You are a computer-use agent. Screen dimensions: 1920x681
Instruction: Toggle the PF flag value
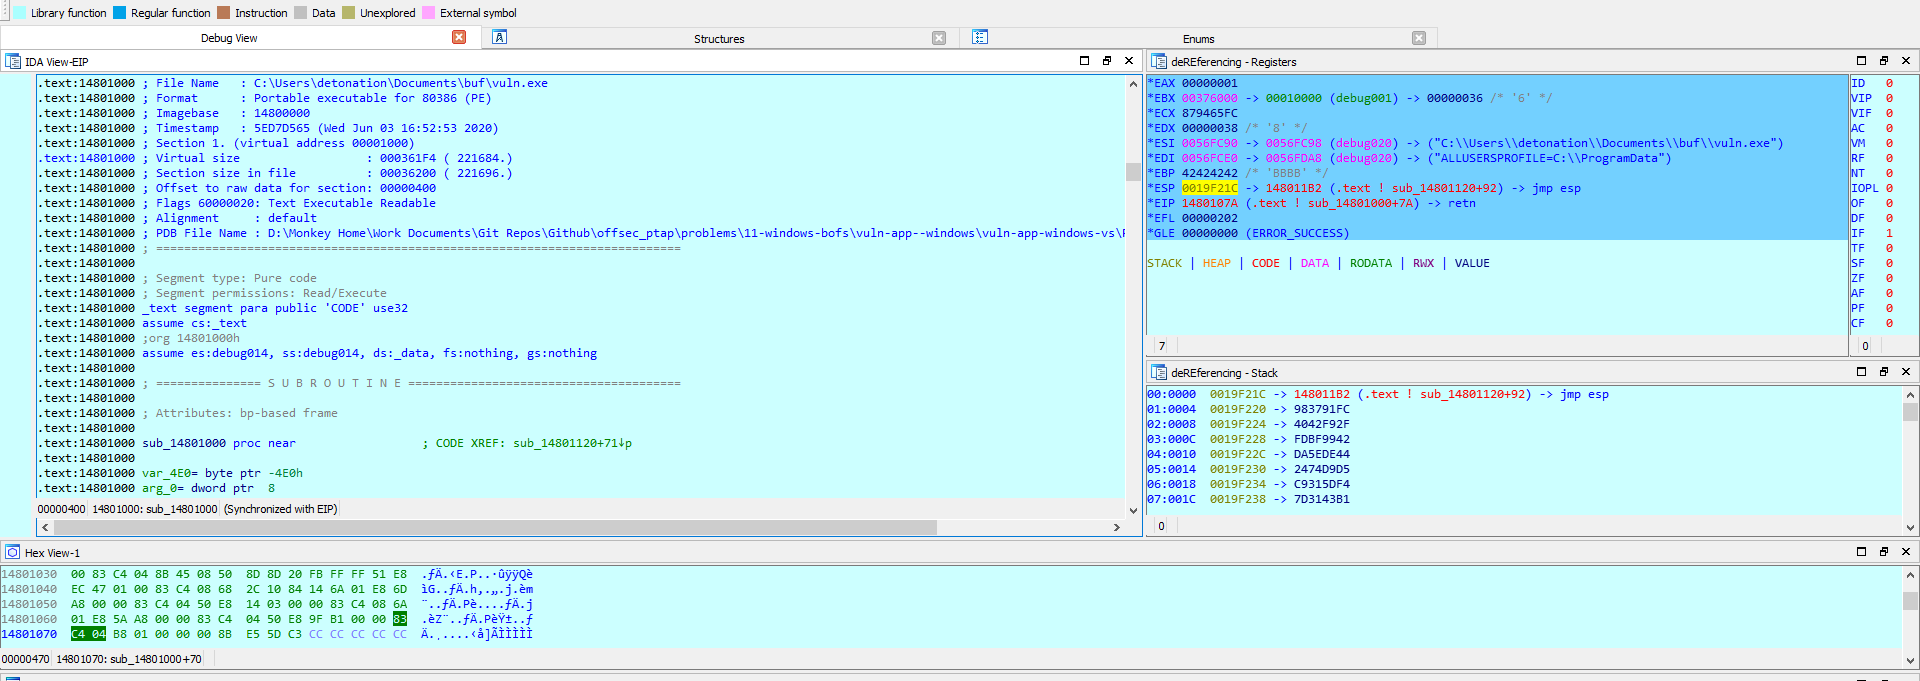(1889, 308)
